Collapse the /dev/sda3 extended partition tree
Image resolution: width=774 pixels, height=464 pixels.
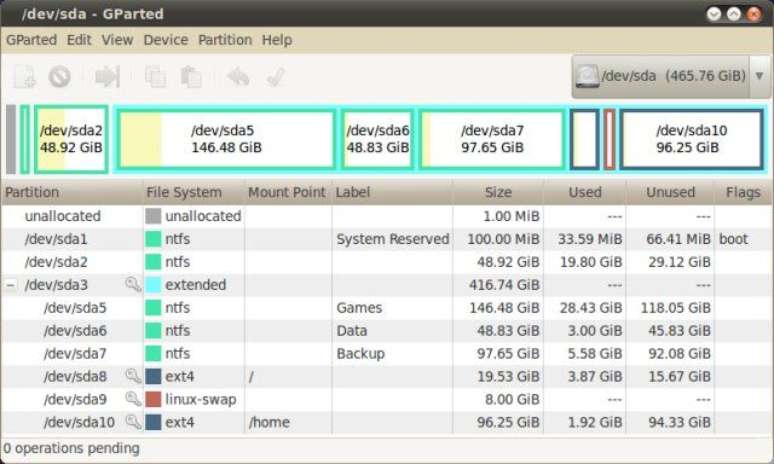(x=10, y=285)
